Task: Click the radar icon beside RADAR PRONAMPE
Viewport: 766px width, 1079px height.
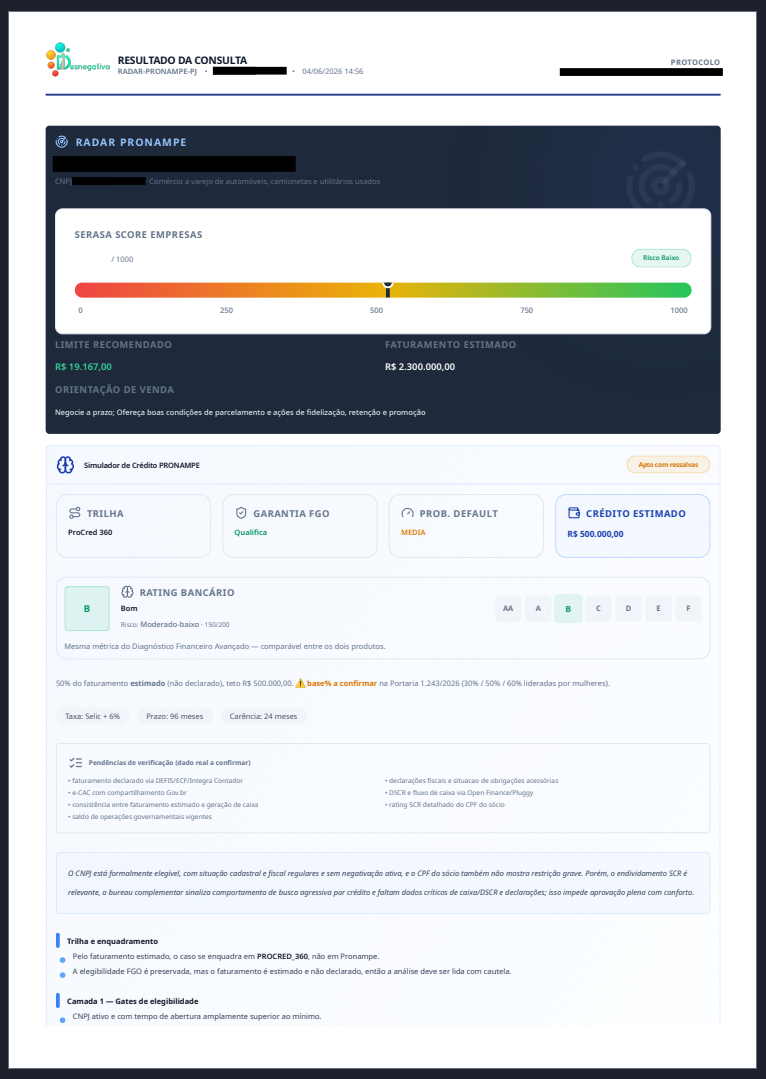Action: pyautogui.click(x=62, y=142)
